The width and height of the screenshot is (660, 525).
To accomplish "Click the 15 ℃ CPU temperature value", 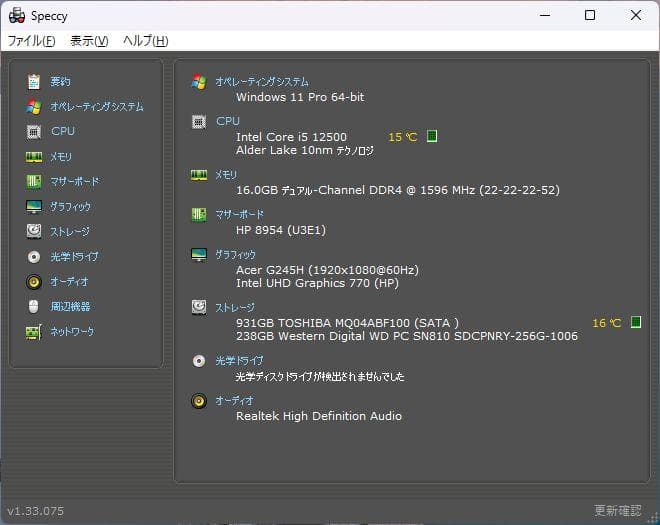I will 402,137.
